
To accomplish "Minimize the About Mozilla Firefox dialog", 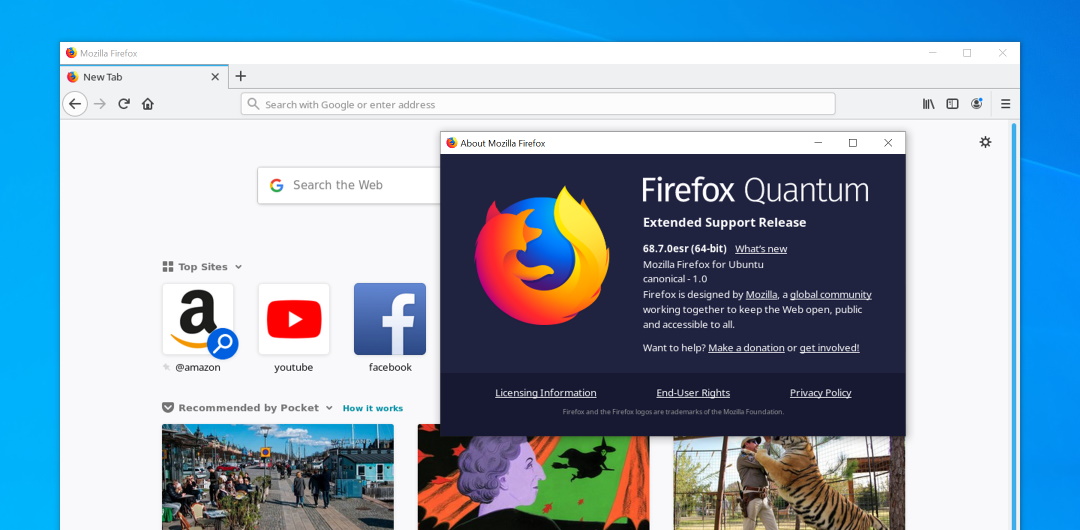I will click(x=818, y=143).
